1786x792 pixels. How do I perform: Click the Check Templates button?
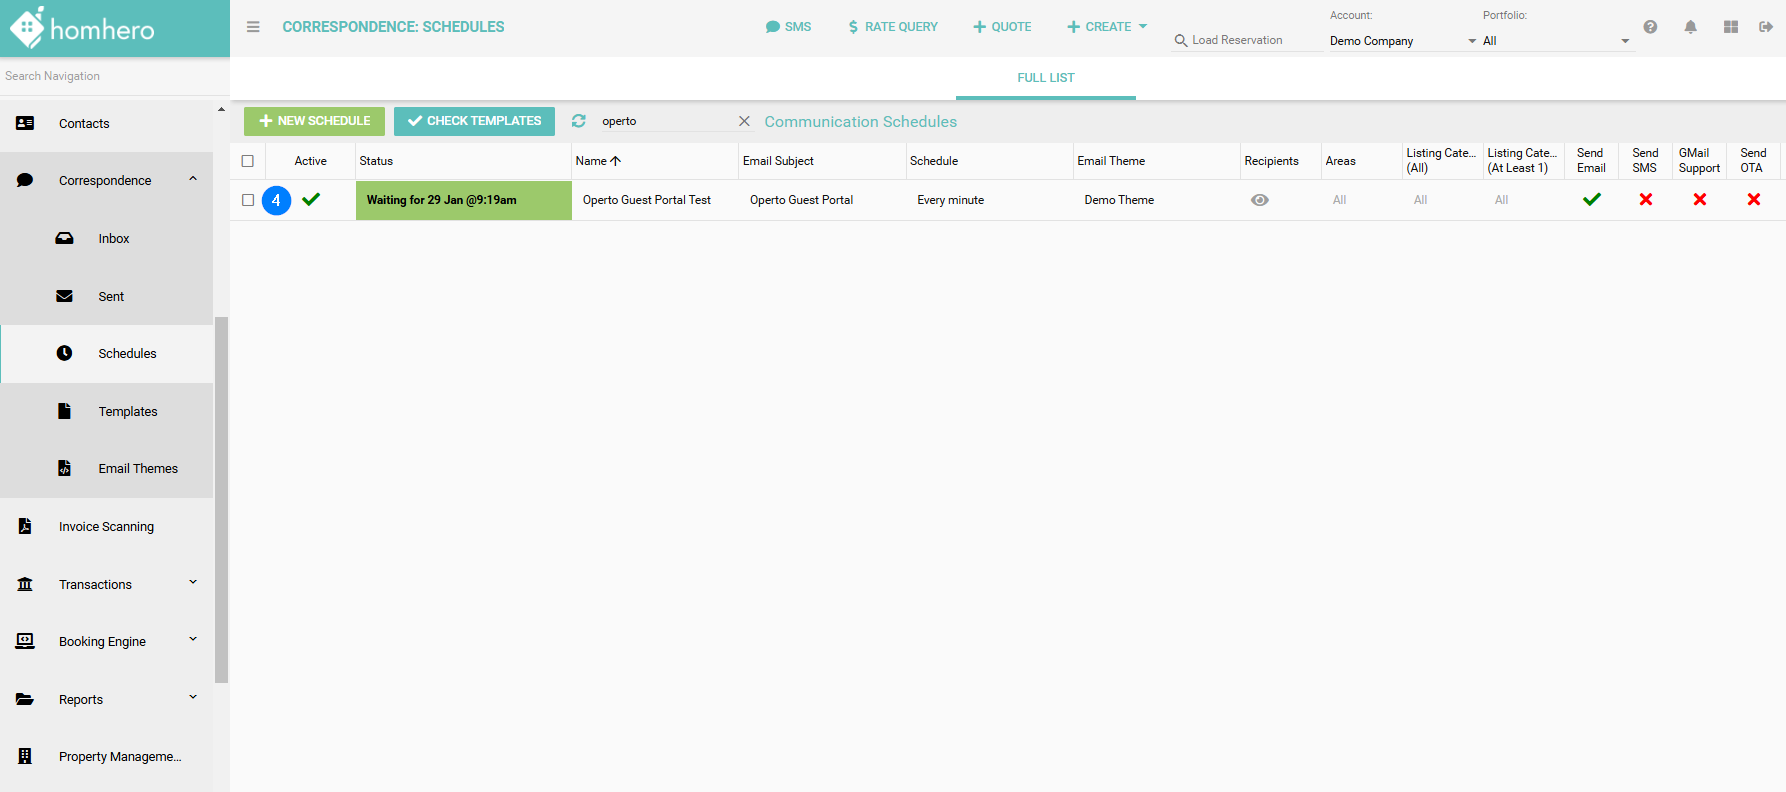(474, 121)
